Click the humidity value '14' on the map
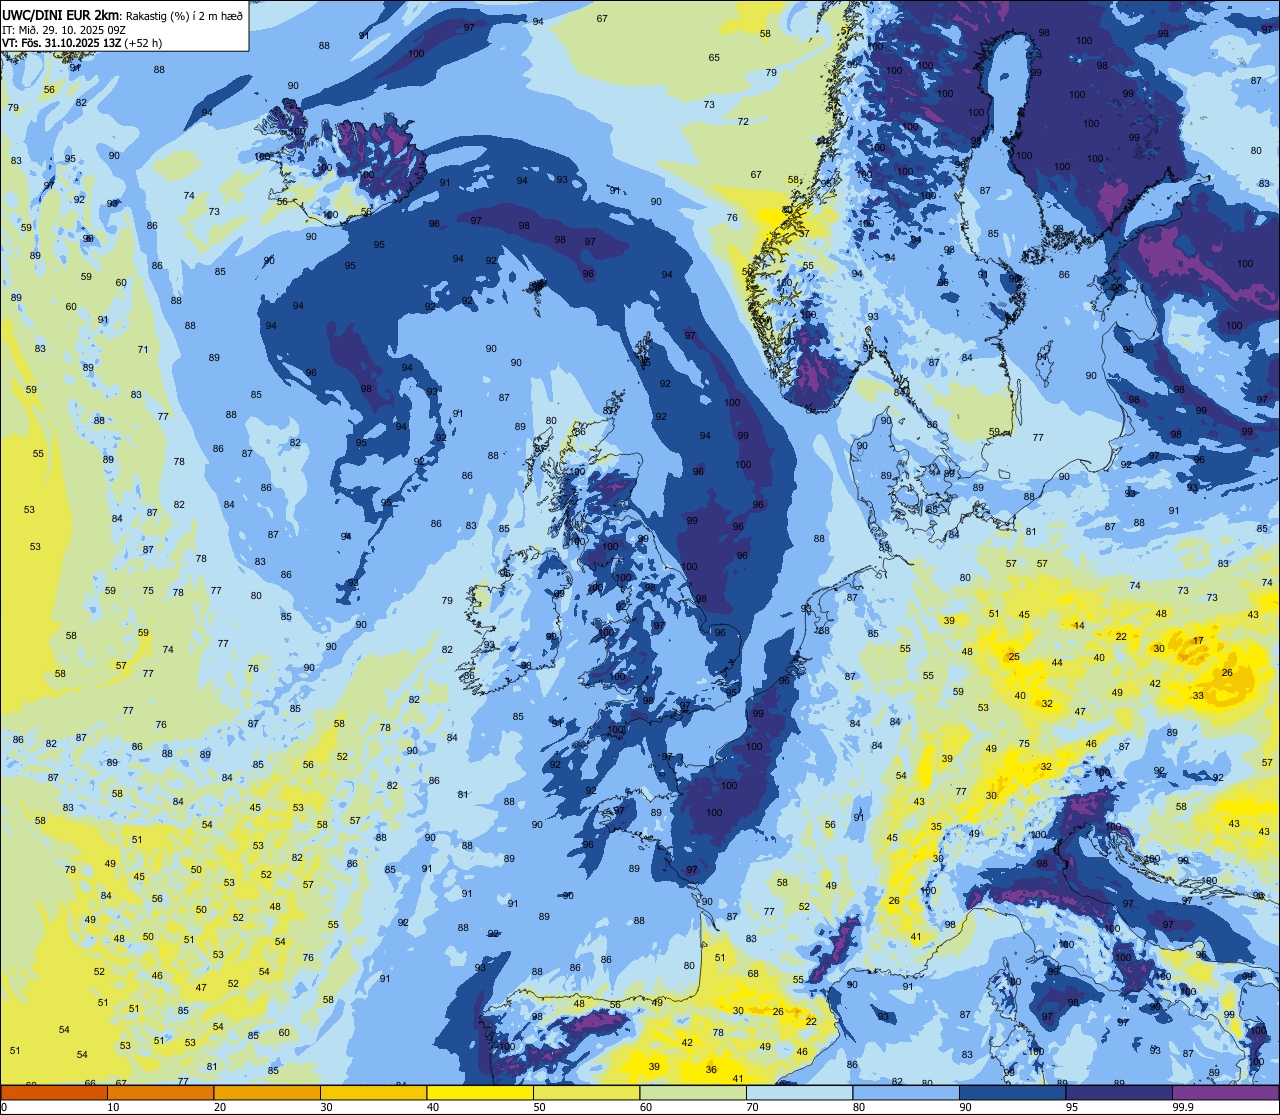 click(x=1079, y=626)
